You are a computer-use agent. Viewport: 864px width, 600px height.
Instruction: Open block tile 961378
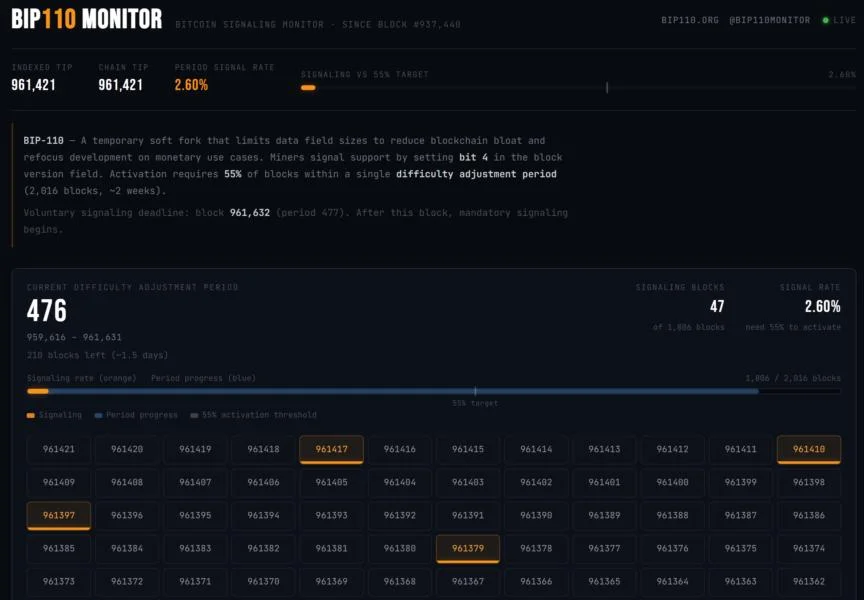tap(536, 549)
